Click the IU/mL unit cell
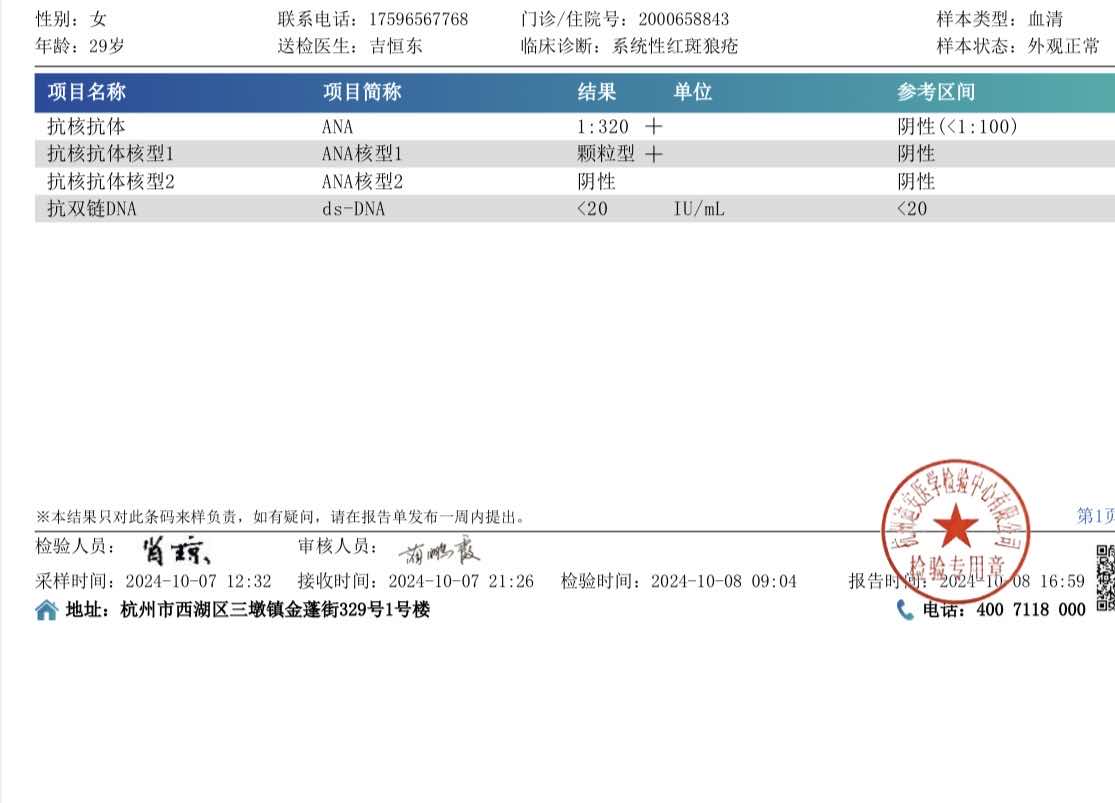The width and height of the screenshot is (1115, 803). pyautogui.click(x=699, y=209)
